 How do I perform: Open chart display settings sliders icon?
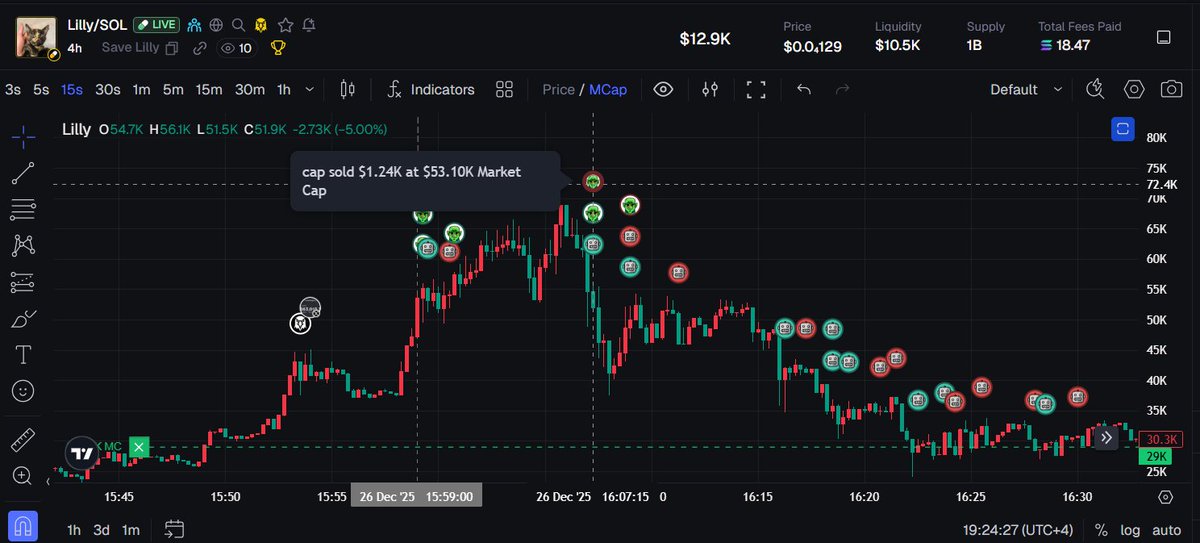point(710,89)
